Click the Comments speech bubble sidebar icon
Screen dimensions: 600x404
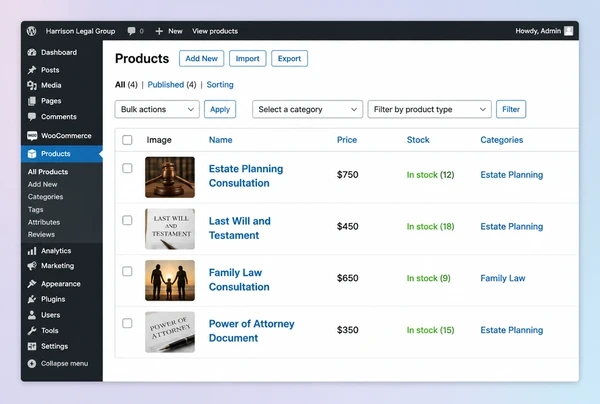[32, 117]
